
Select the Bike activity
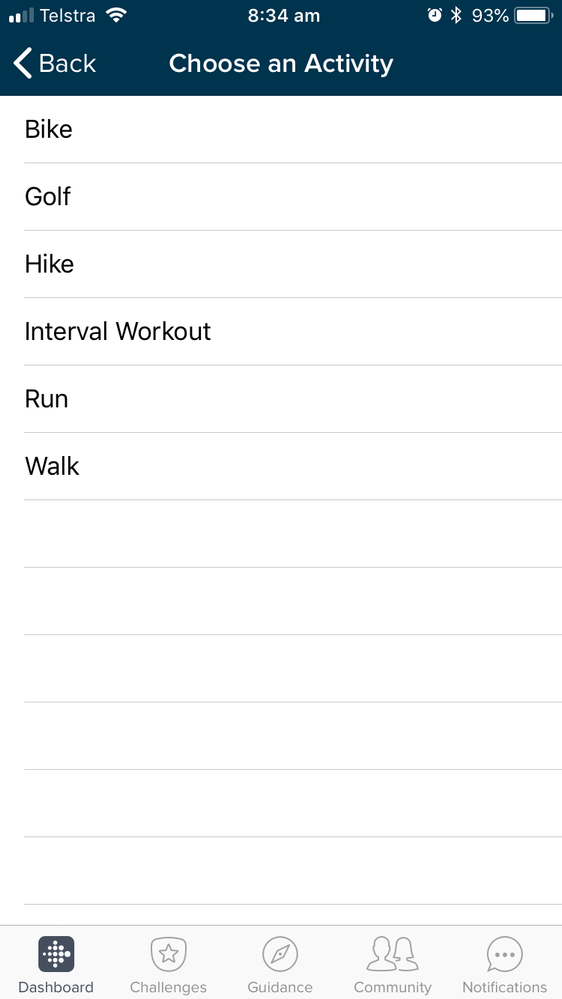coord(293,129)
